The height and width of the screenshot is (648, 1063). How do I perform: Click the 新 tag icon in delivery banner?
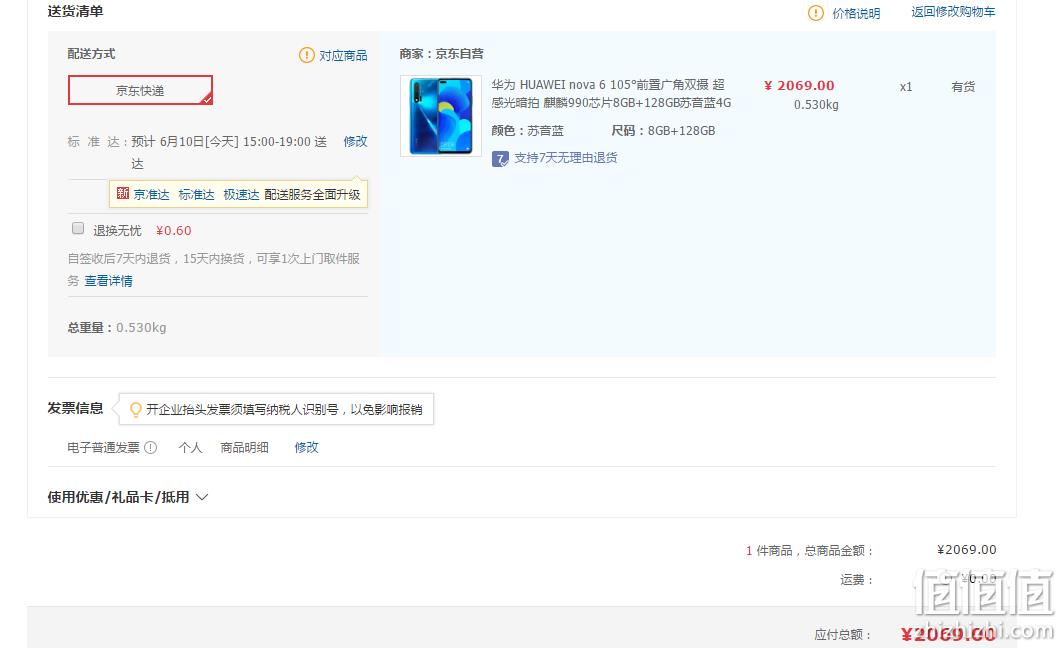(x=123, y=193)
